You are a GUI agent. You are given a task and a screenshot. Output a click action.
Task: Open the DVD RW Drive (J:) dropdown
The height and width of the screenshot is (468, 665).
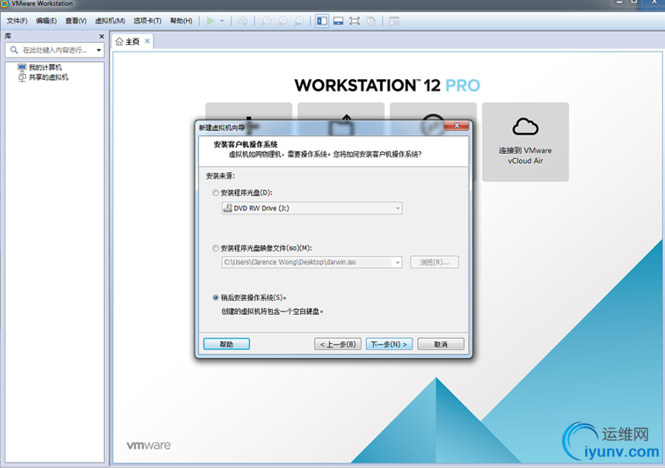[x=312, y=208]
